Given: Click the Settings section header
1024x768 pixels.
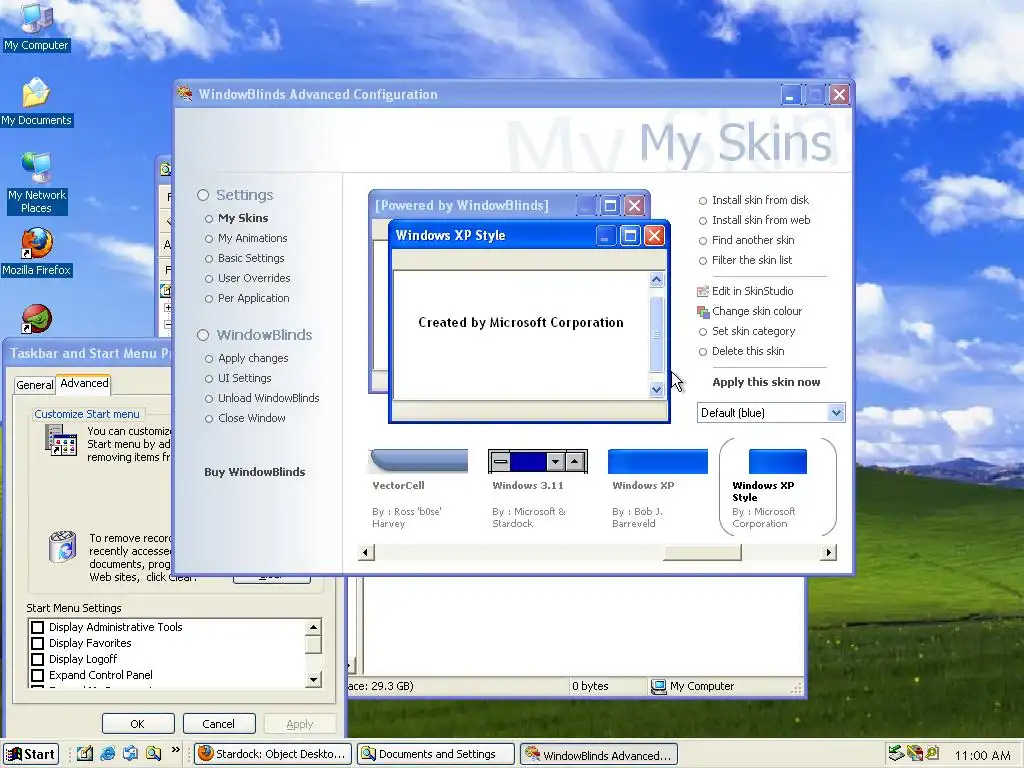Looking at the screenshot, I should coord(235,195).
